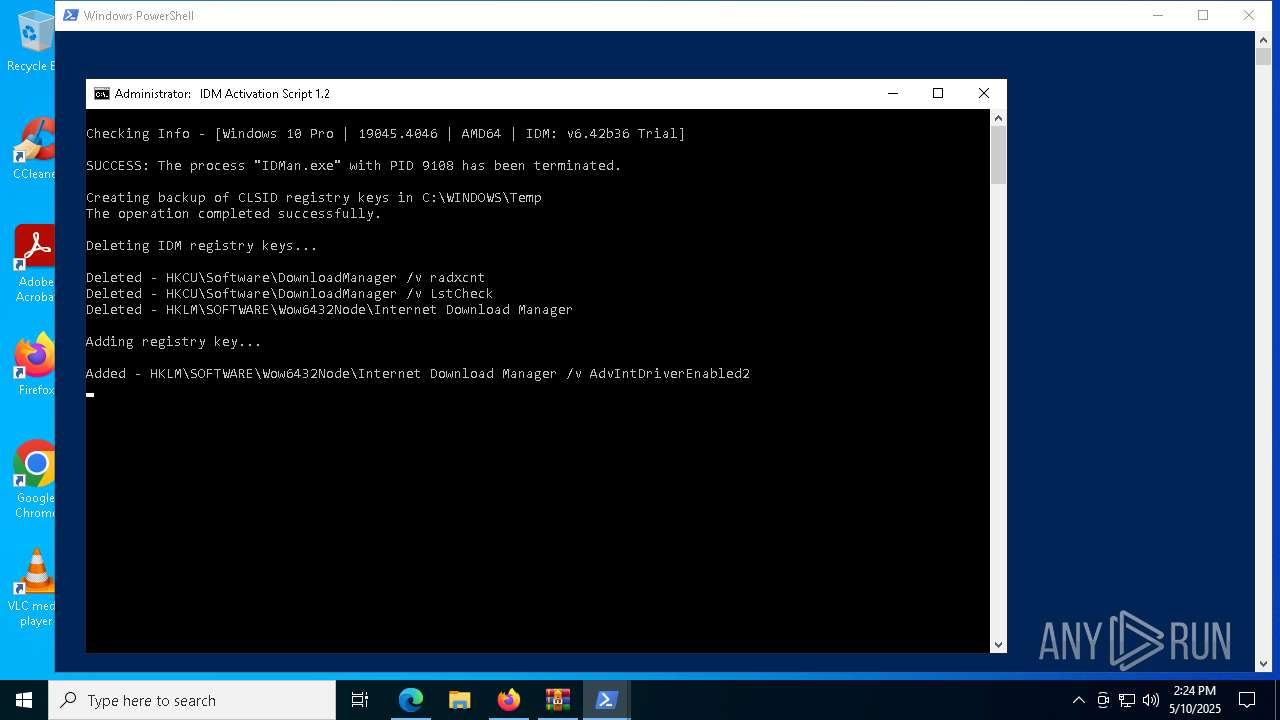Open the network status tray icon

point(1126,700)
